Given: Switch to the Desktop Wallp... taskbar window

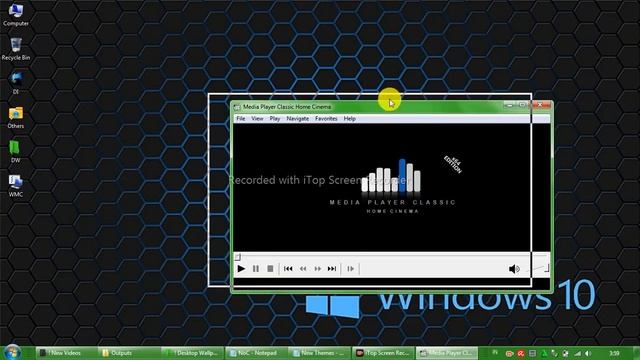Looking at the screenshot, I should (x=193, y=353).
